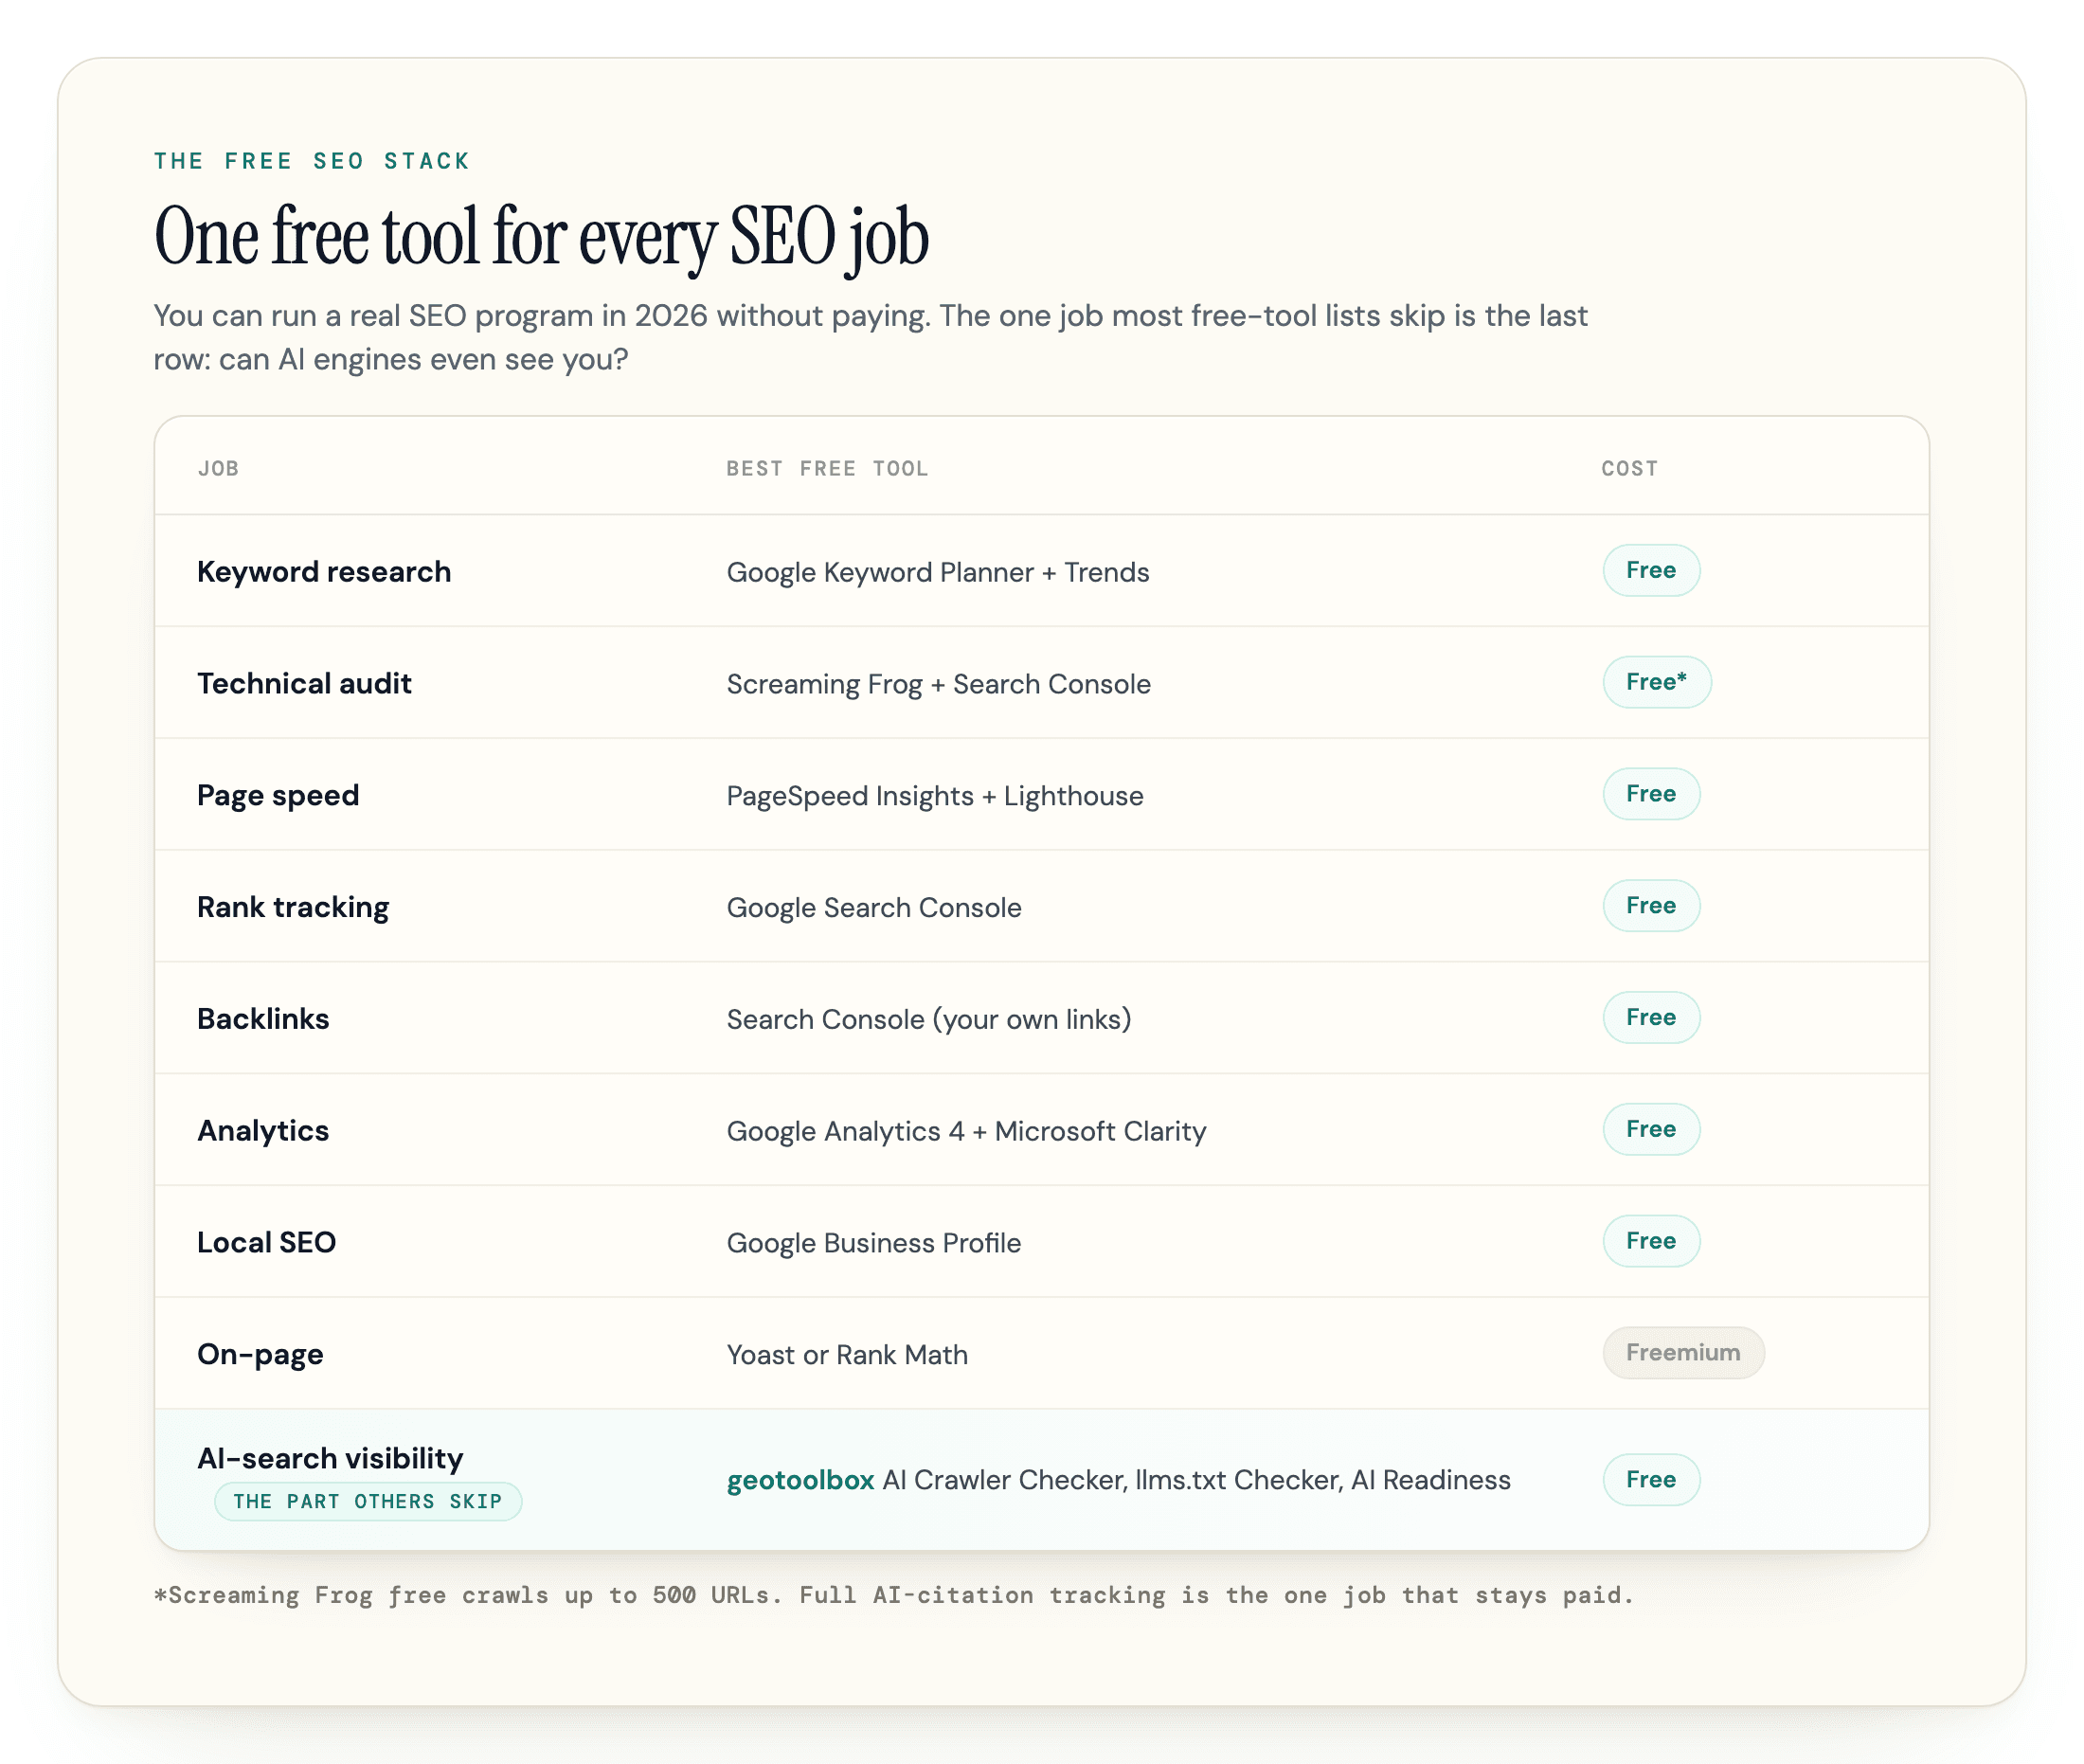Click PageSpeed Insights + Lighthouse text
The image size is (2084, 1764).
click(x=935, y=796)
